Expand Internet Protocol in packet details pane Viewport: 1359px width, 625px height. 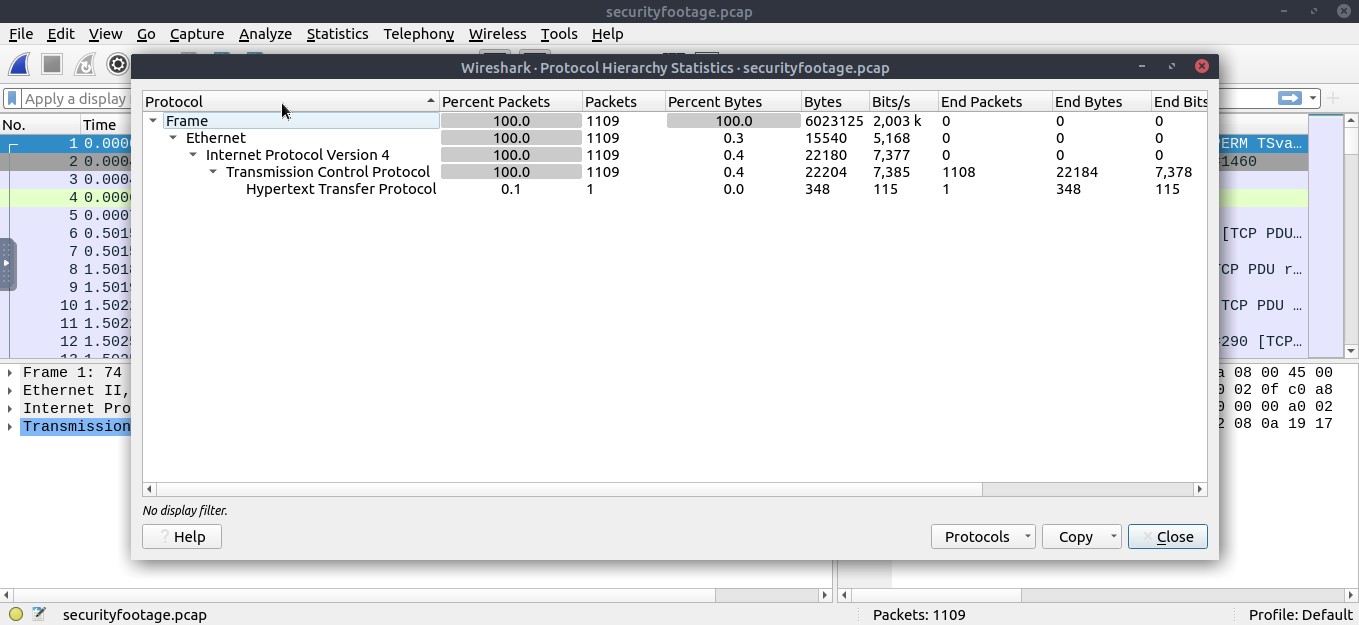pos(10,408)
